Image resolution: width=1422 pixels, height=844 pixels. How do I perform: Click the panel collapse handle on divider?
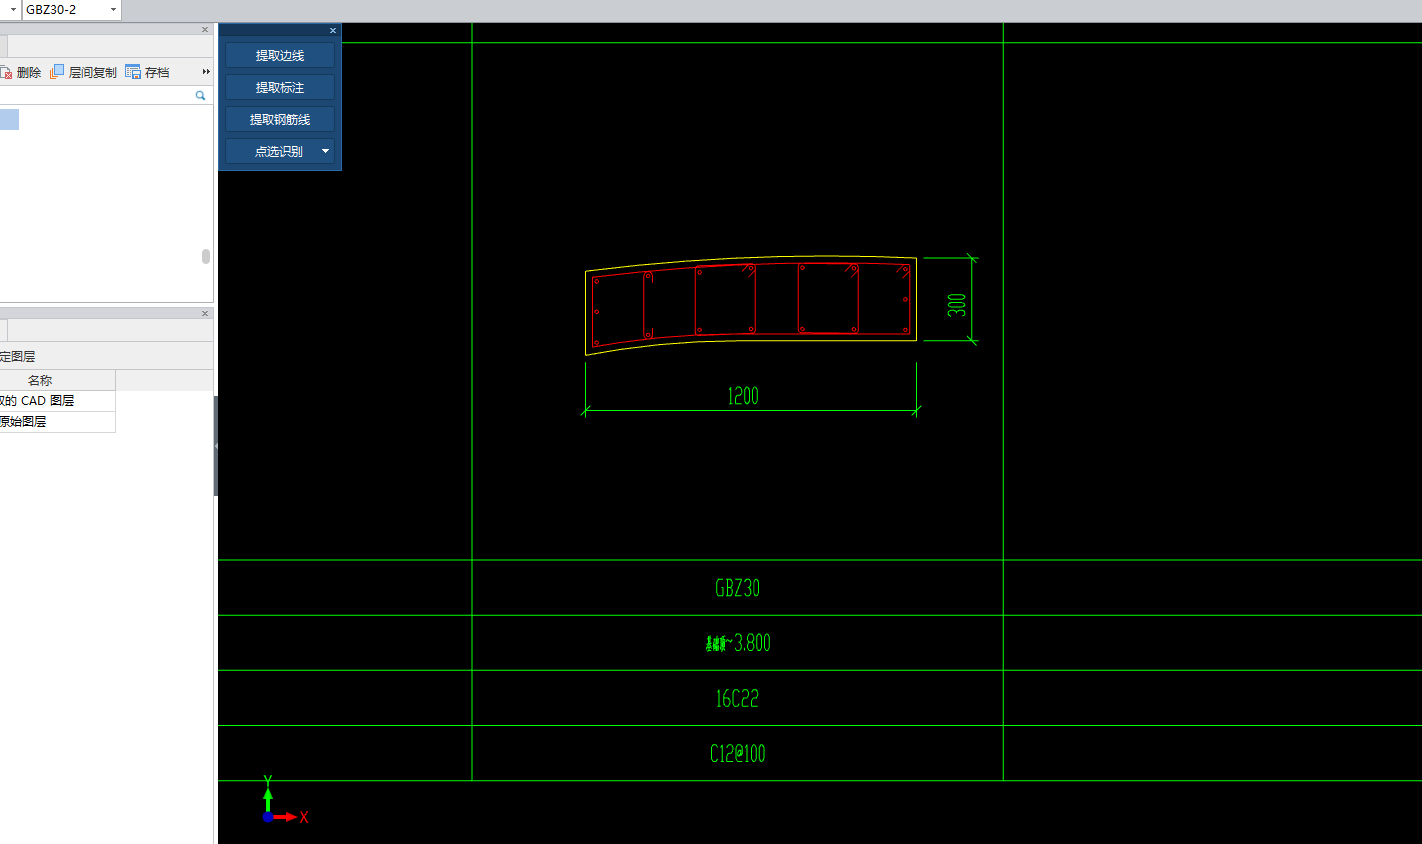tap(216, 446)
